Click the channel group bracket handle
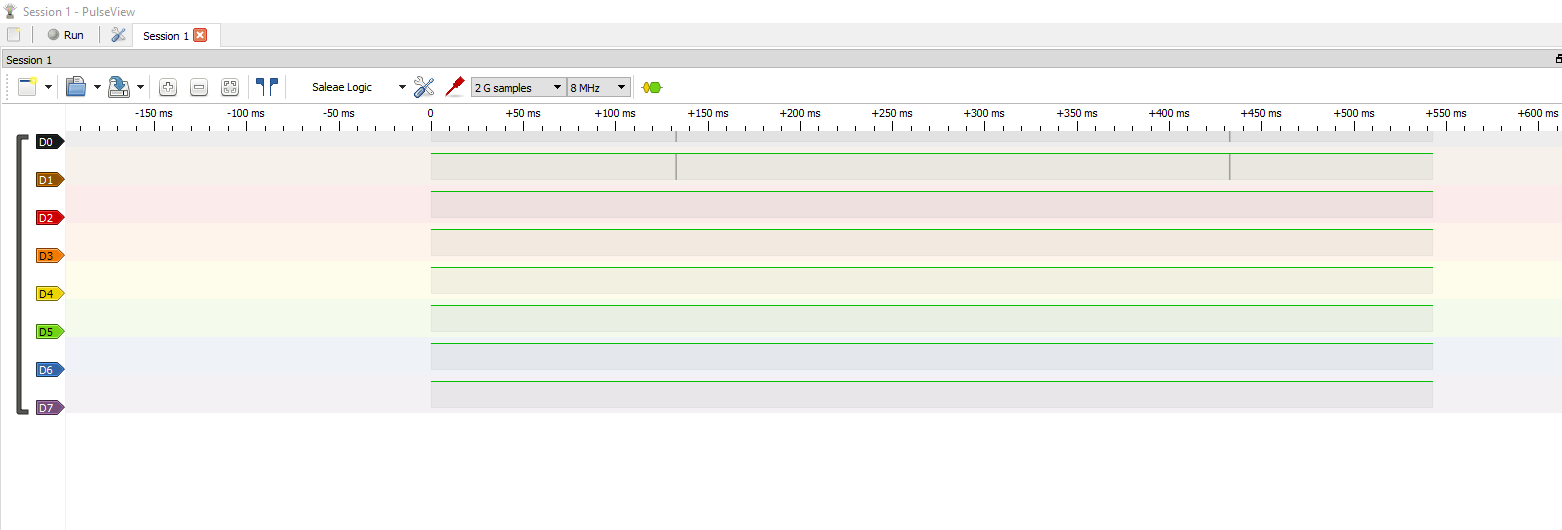 (x=20, y=274)
